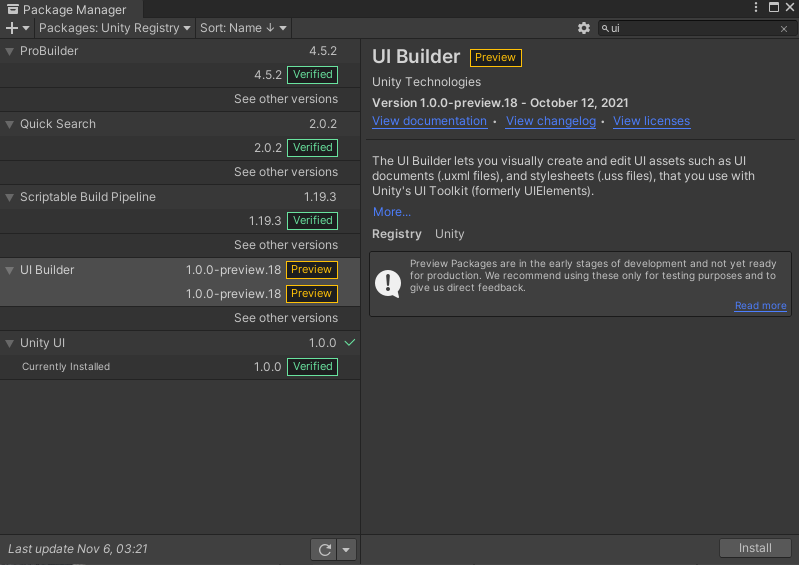Select Quick Search 2.0.2 Verified version row
This screenshot has height=565, width=799.
point(180,148)
